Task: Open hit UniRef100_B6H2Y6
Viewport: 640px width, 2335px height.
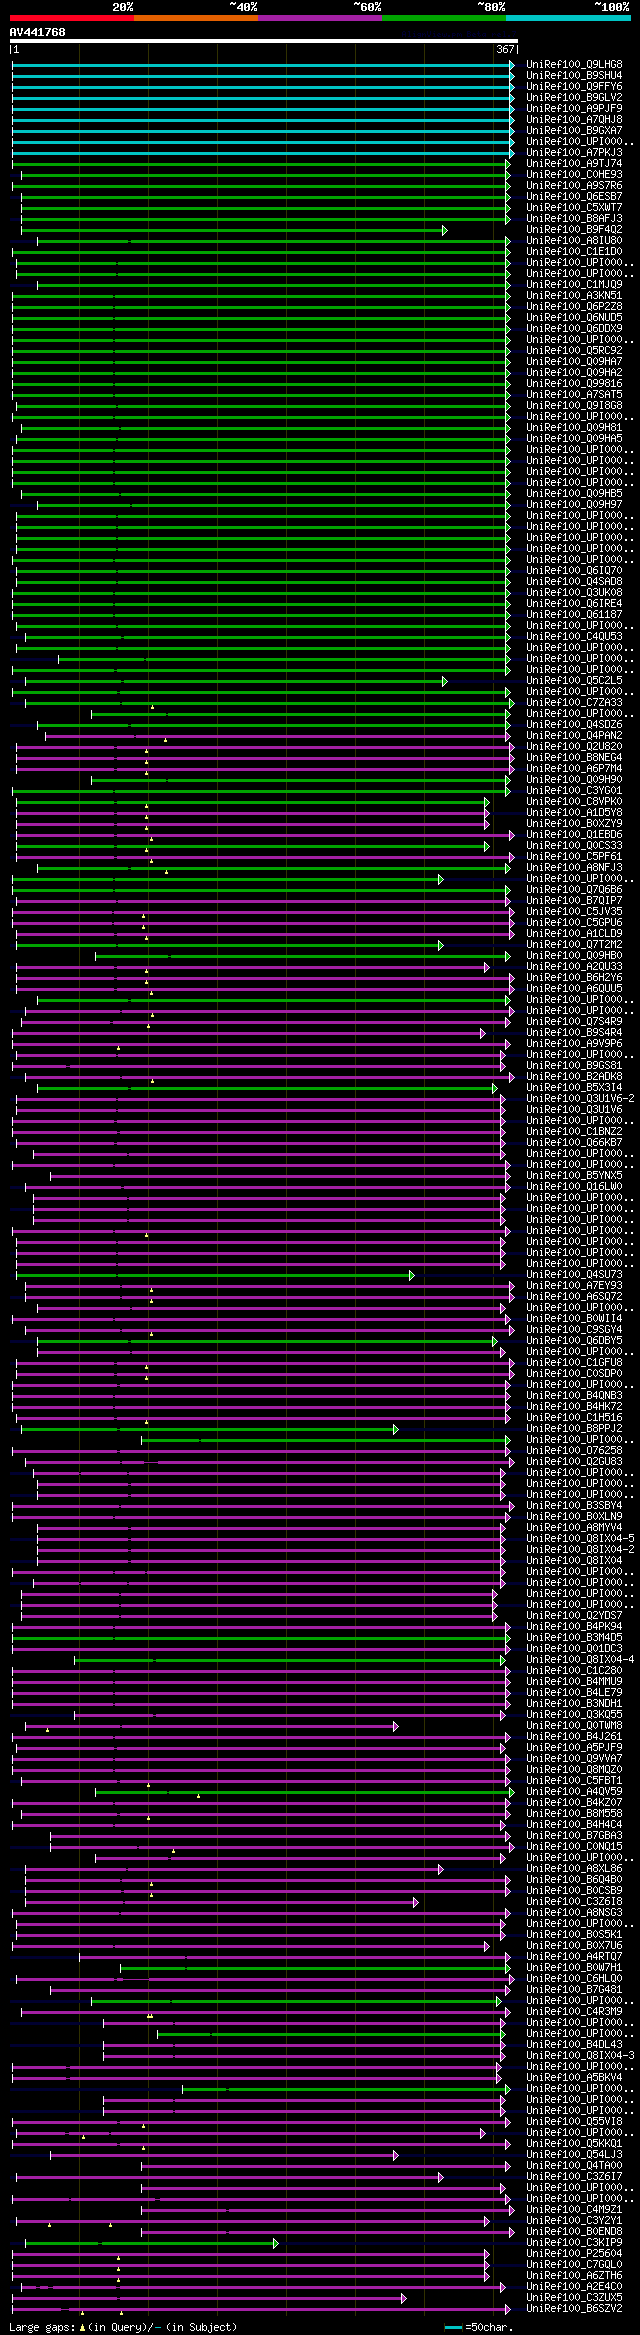Action: pos(574,978)
